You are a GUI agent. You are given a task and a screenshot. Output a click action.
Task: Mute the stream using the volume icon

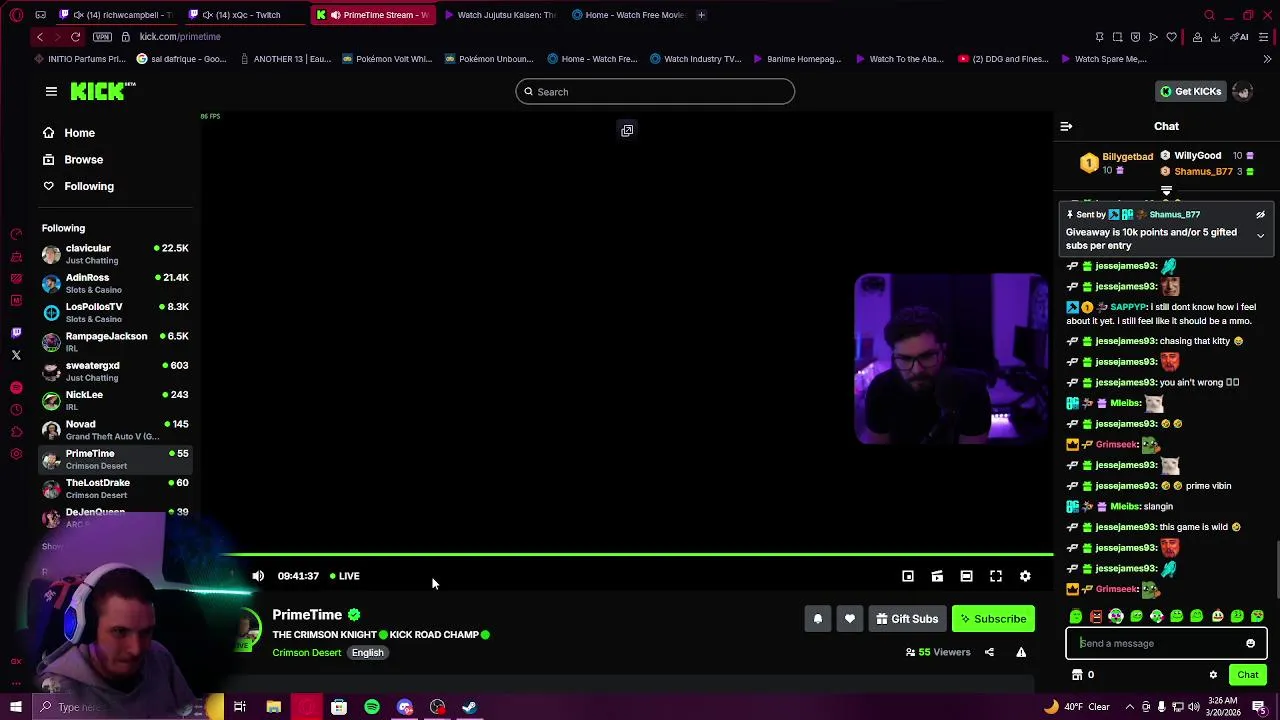click(258, 576)
